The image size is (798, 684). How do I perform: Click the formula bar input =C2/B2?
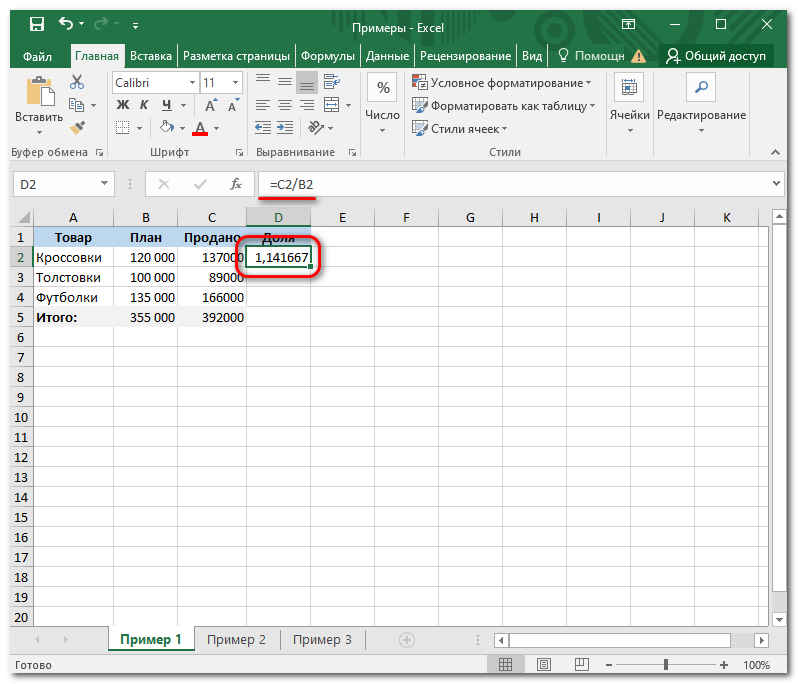coord(514,184)
